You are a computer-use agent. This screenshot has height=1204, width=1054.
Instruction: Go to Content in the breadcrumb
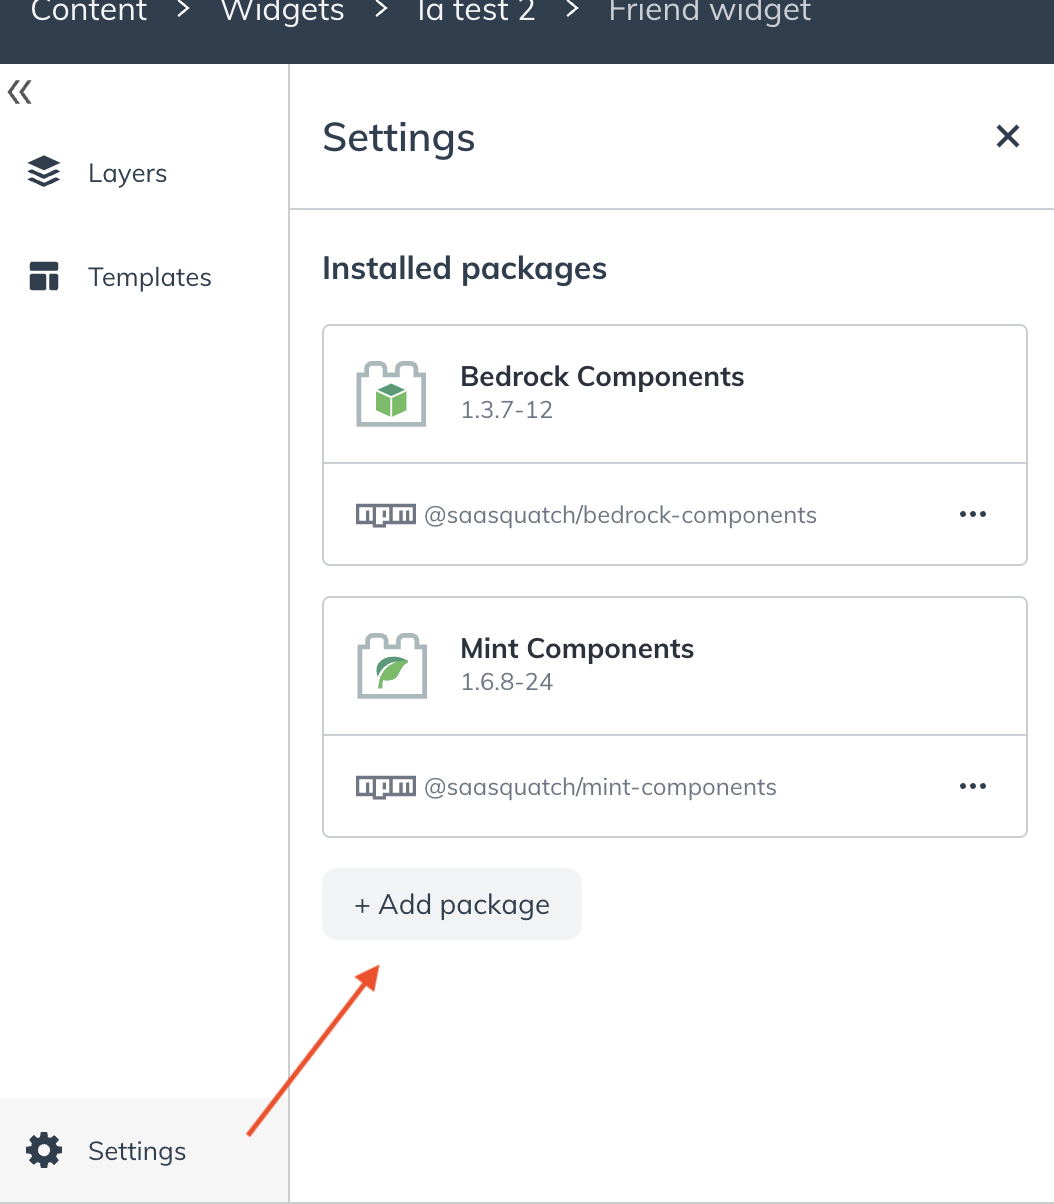click(x=89, y=12)
